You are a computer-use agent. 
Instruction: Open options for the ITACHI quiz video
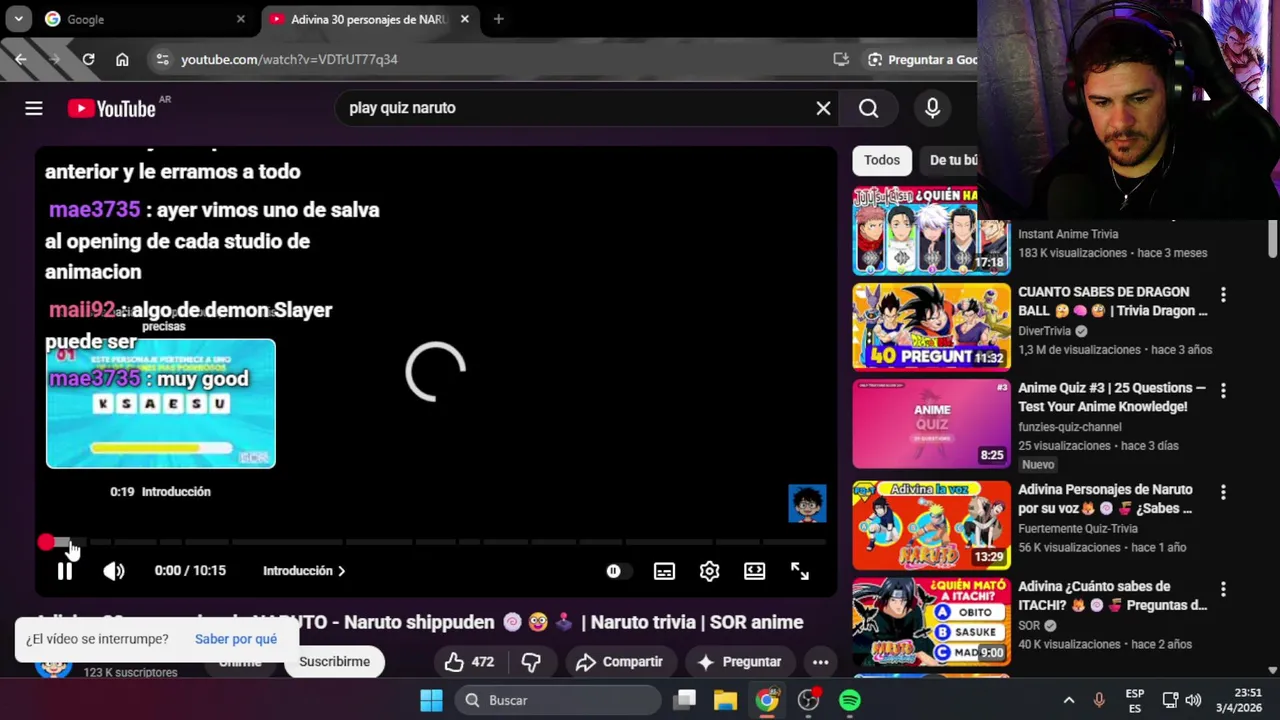pos(1223,590)
